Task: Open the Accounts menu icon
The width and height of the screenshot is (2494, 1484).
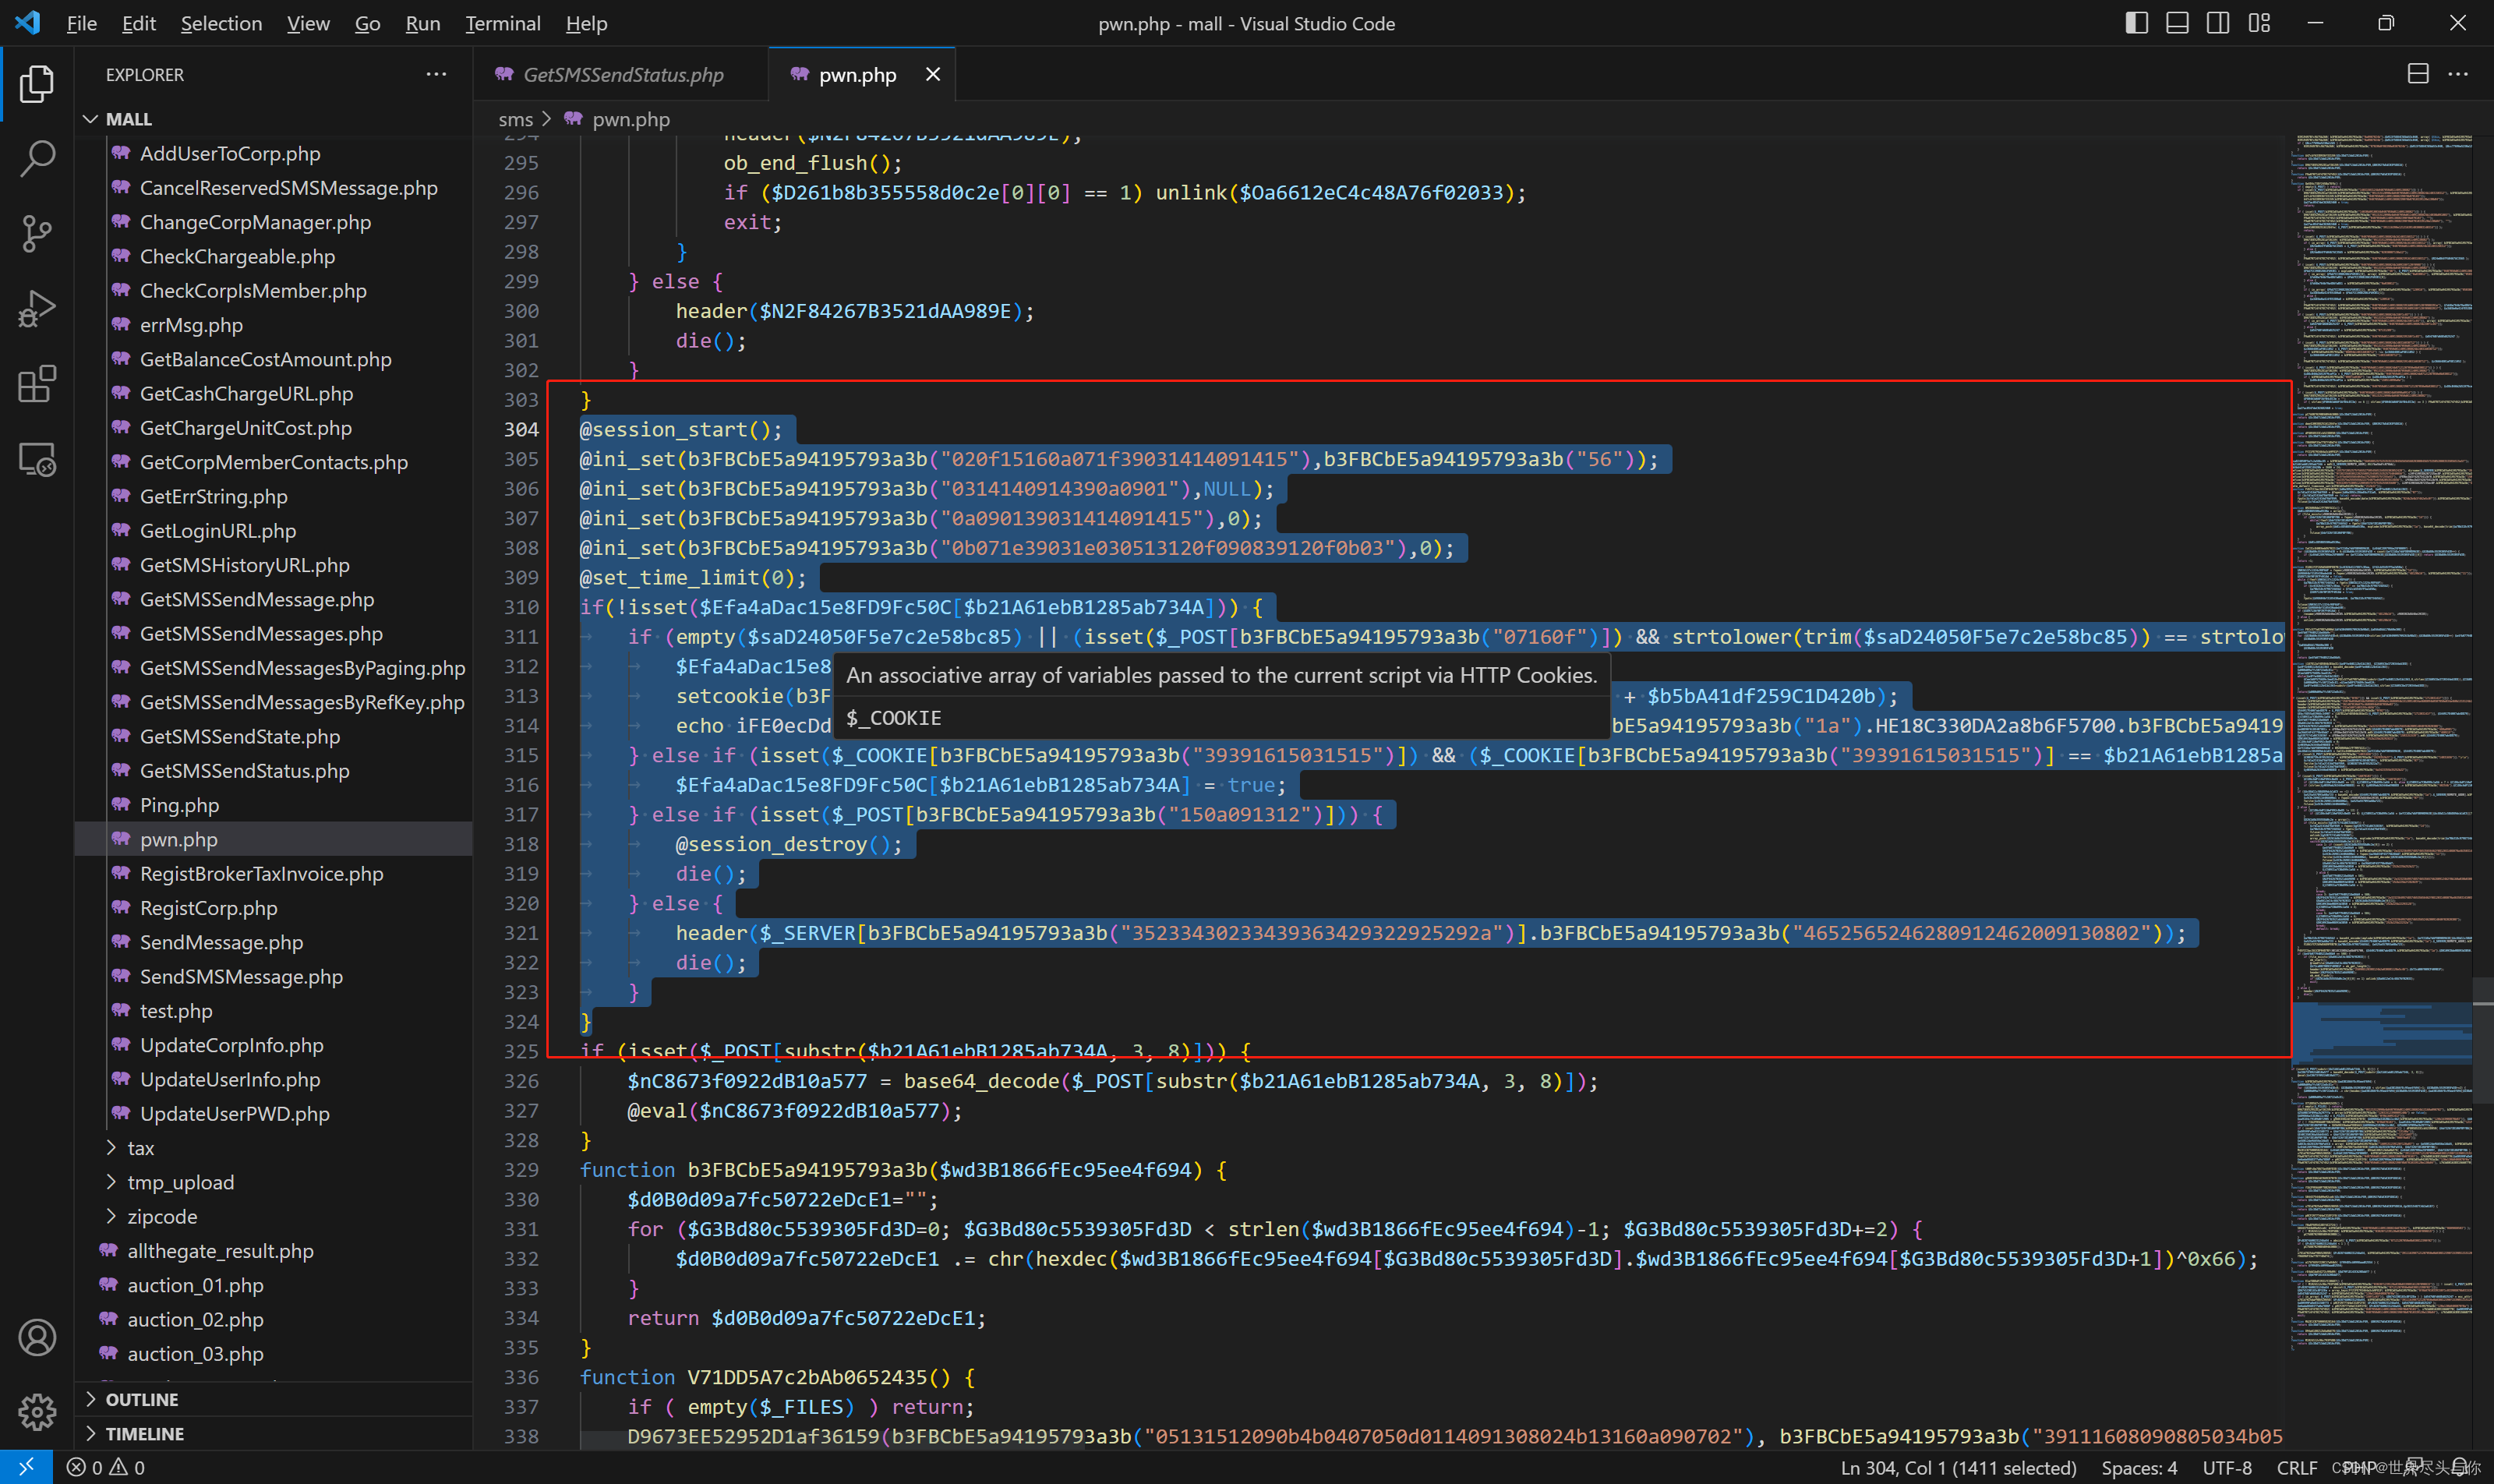Action: (37, 1337)
